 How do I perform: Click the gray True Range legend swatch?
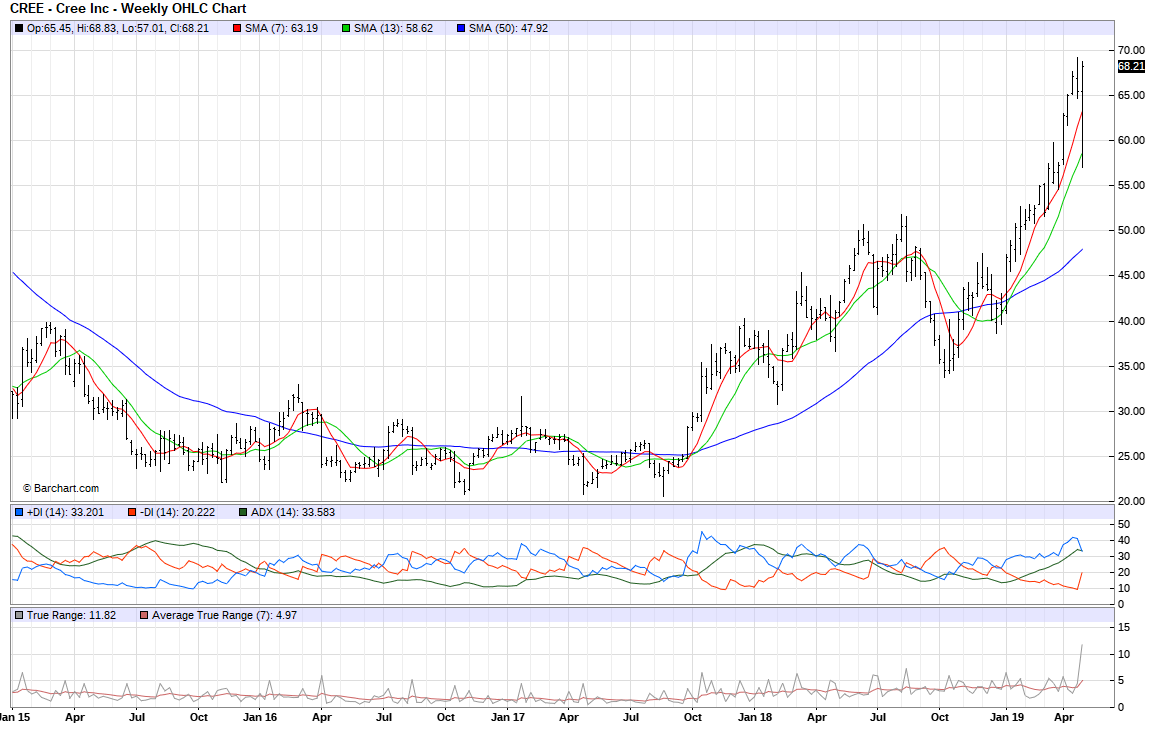19,615
